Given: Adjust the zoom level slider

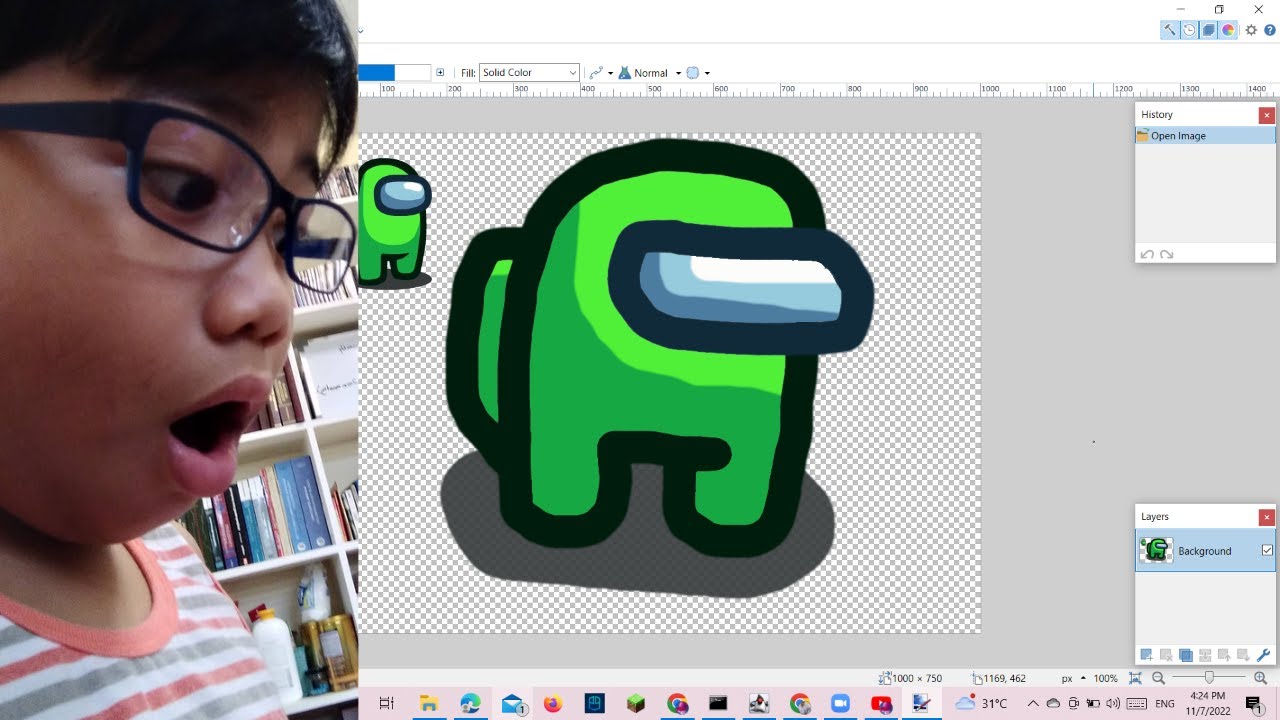Looking at the screenshot, I should (1209, 678).
